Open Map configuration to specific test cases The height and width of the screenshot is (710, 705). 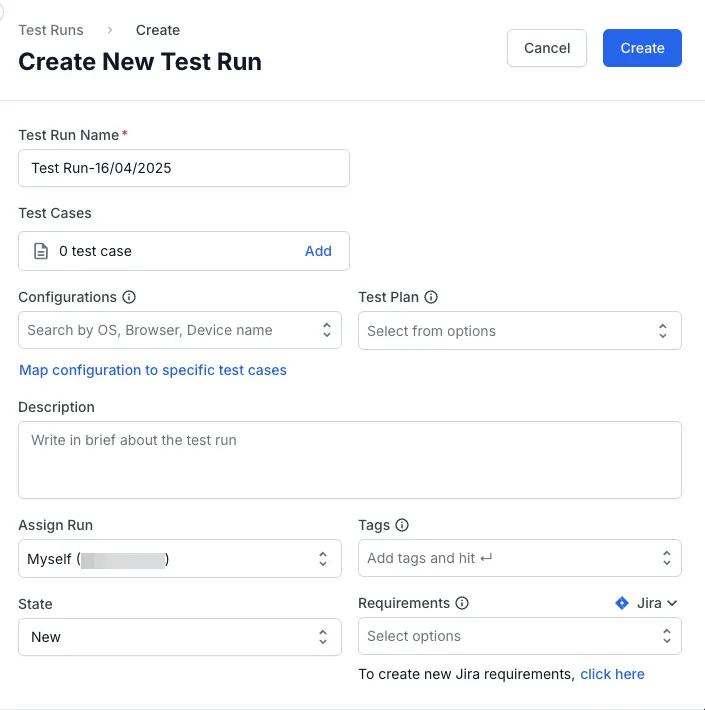[153, 370]
